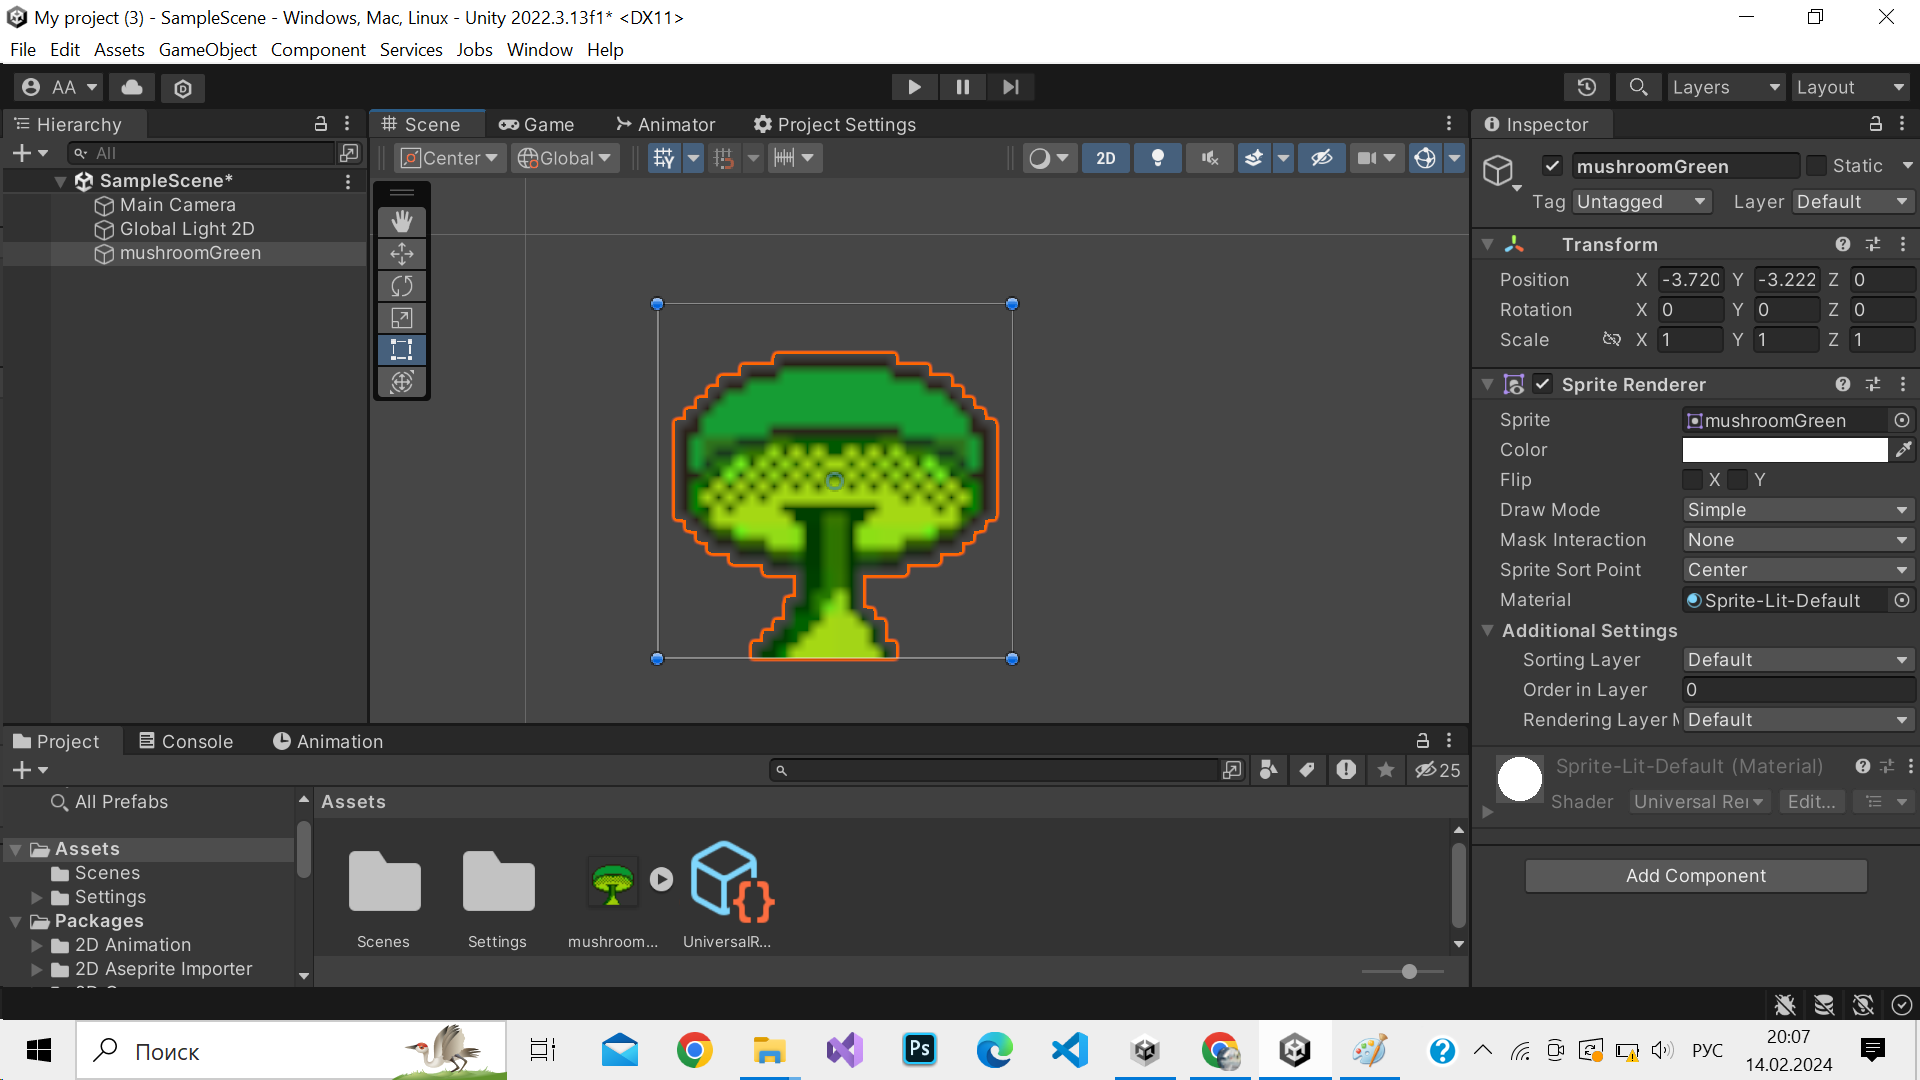
Task: Click the Play button to run game
Action: 915,87
